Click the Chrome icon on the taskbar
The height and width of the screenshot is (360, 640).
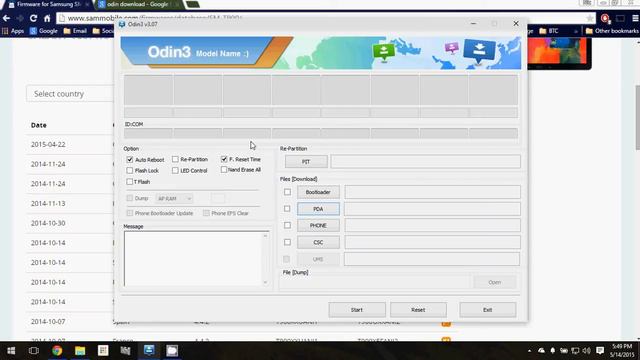57,351
